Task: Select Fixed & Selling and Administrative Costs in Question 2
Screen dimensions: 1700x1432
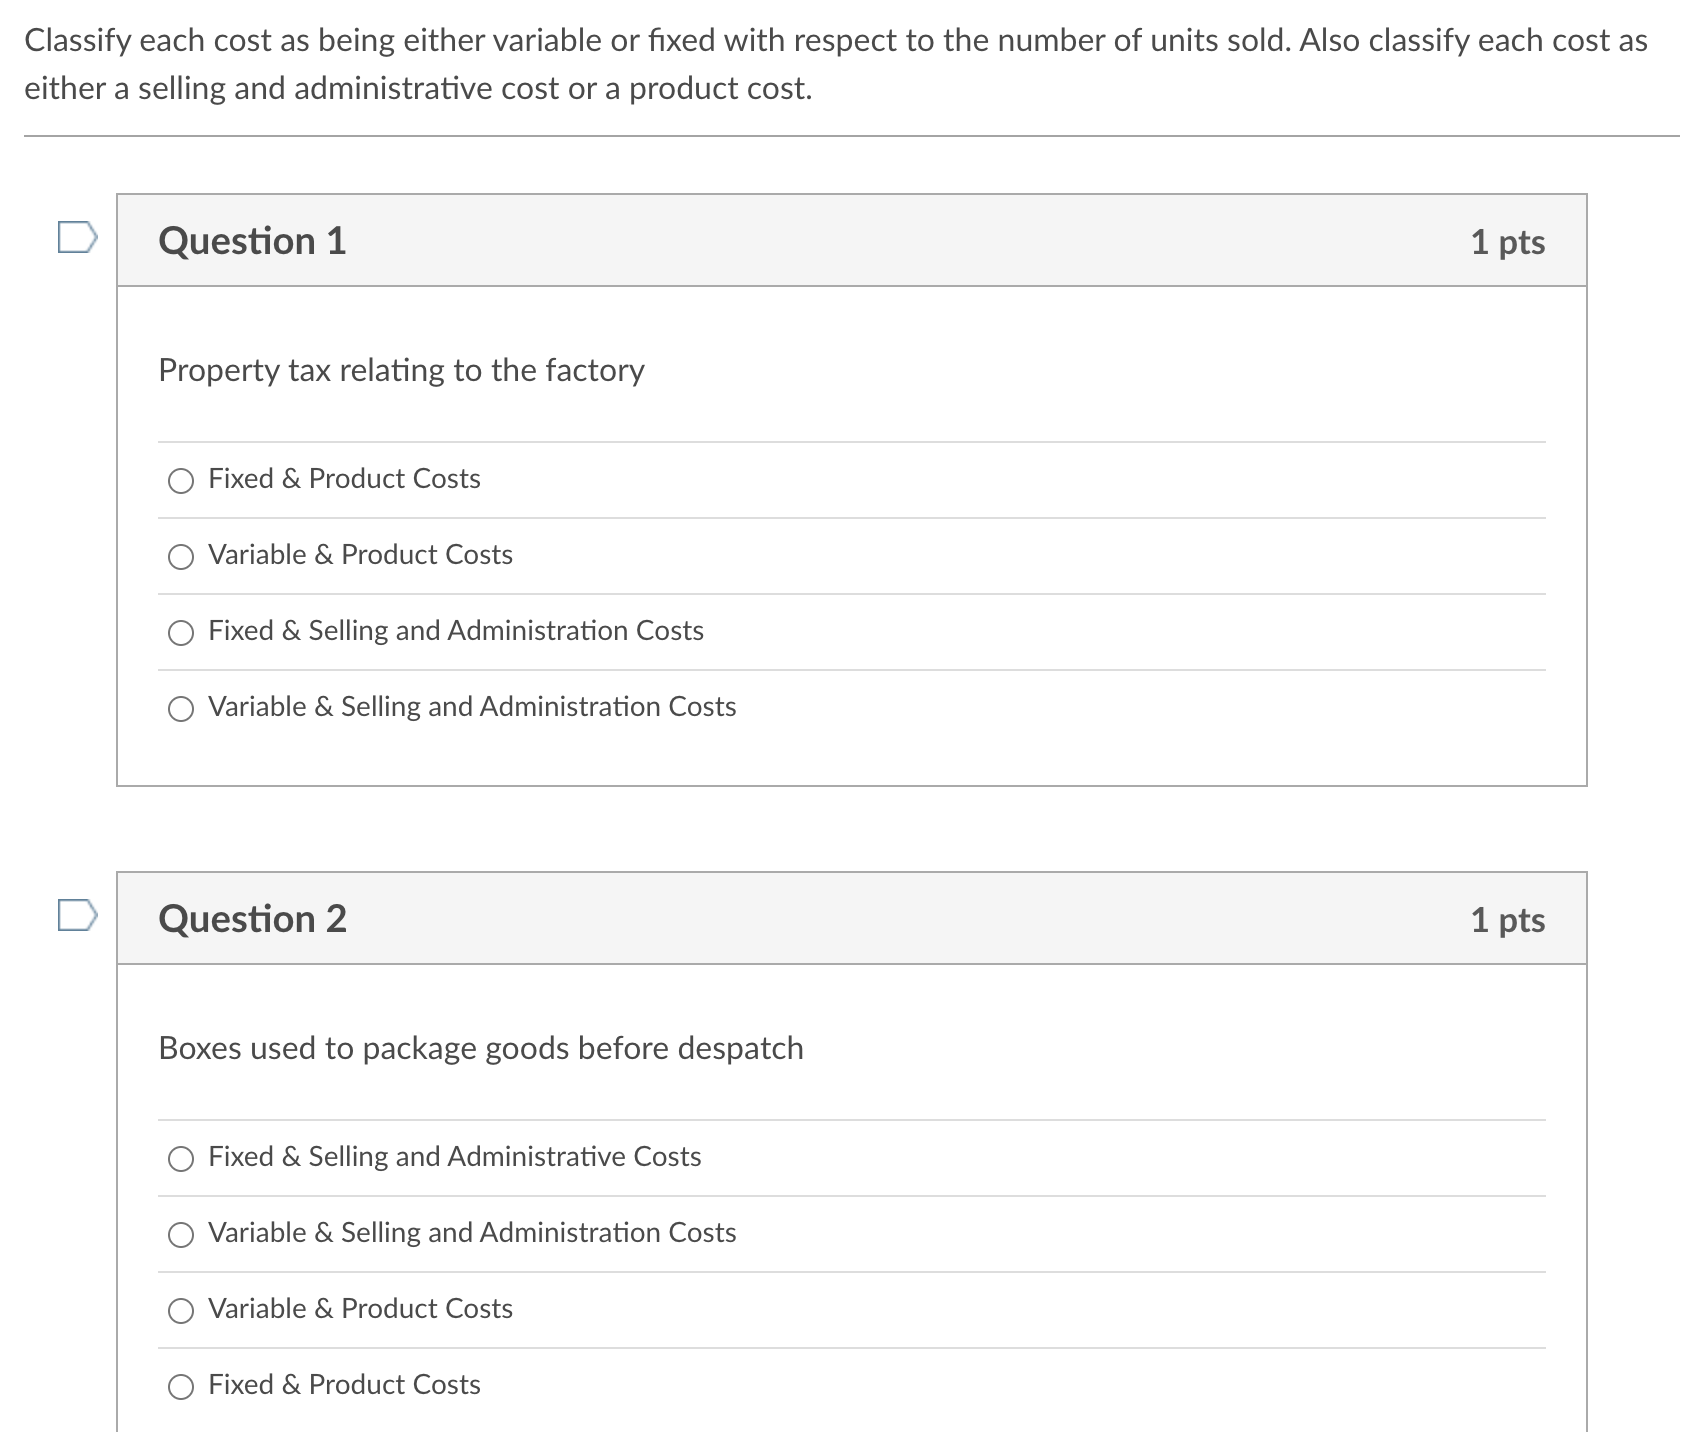Action: (181, 1158)
